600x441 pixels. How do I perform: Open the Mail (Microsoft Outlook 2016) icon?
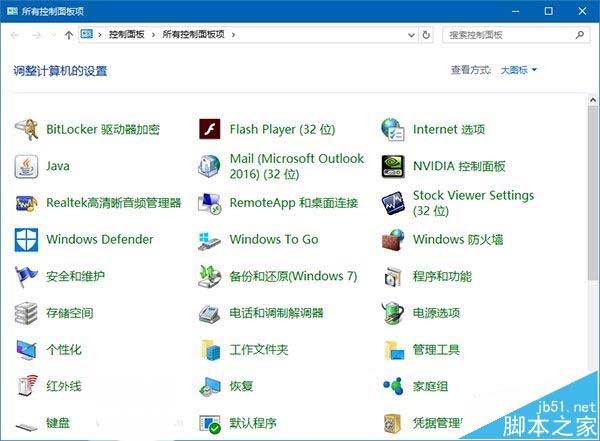(209, 166)
